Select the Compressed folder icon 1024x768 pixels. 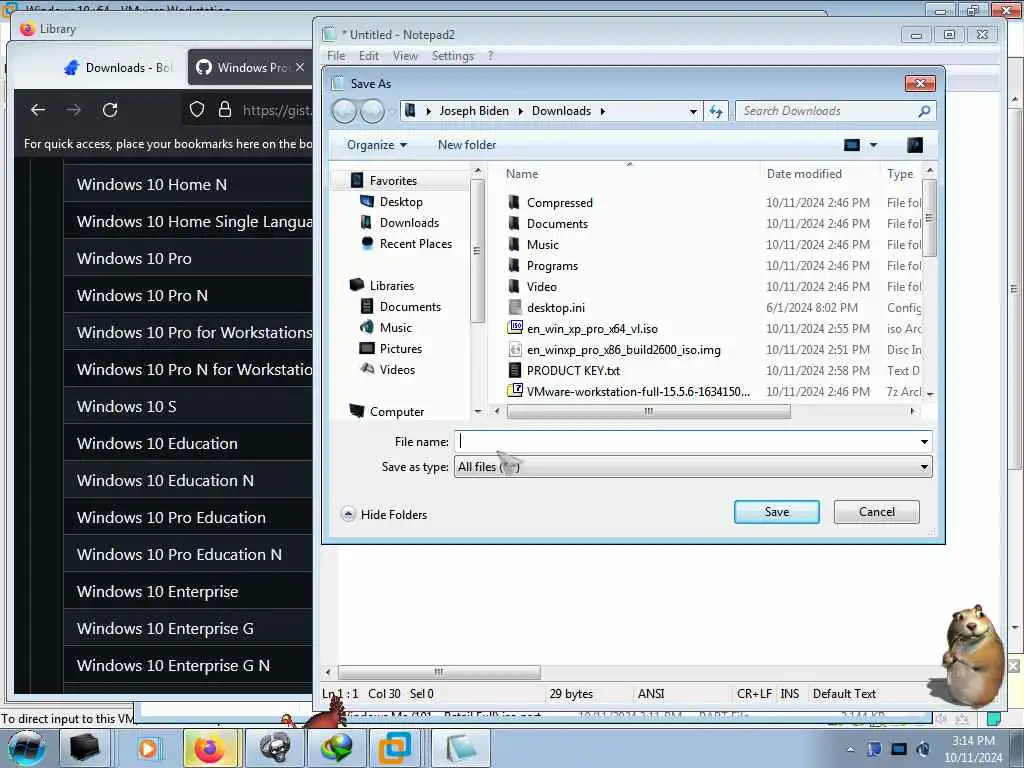[x=515, y=202]
